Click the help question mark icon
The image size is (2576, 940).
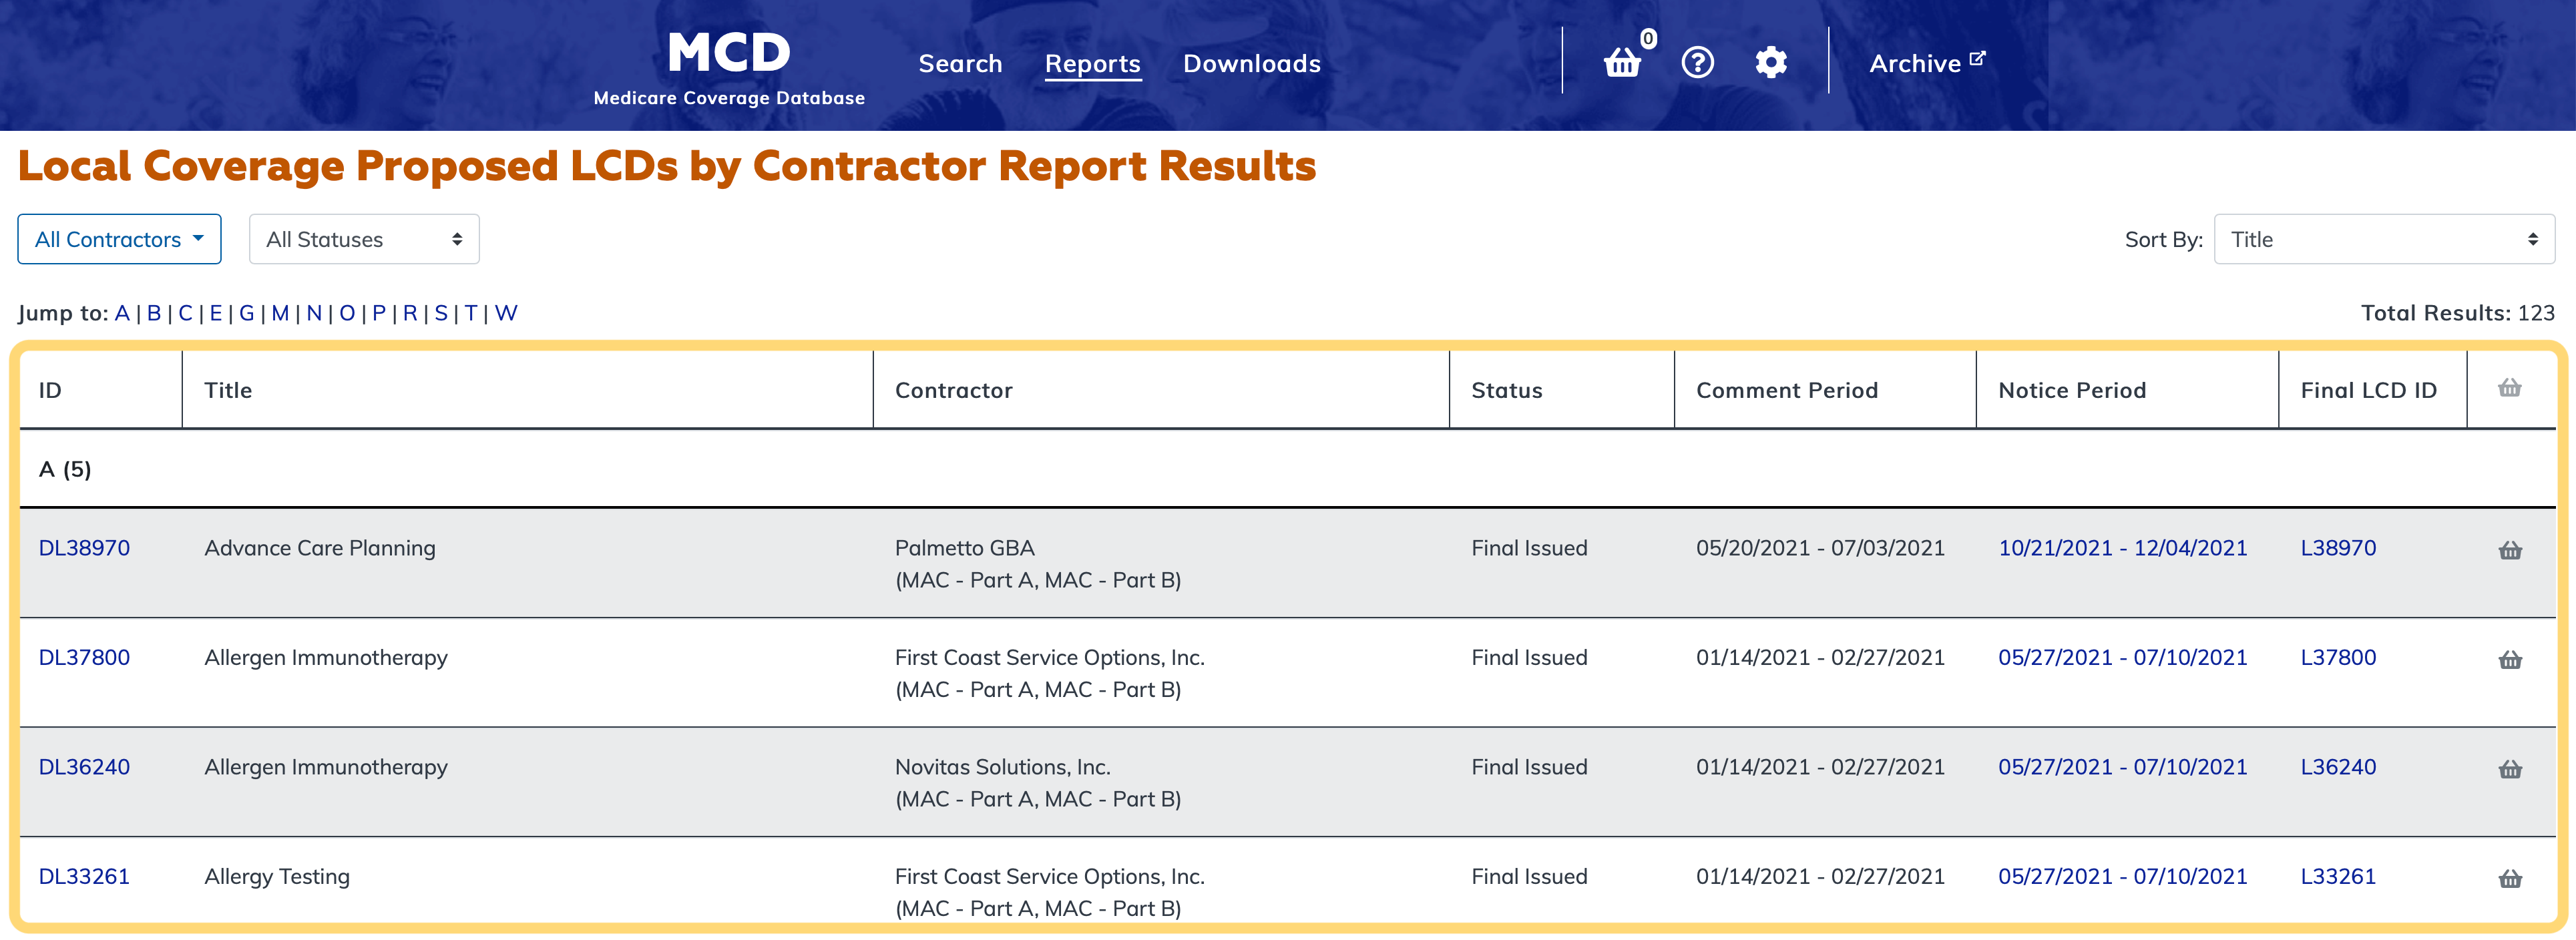(1697, 63)
